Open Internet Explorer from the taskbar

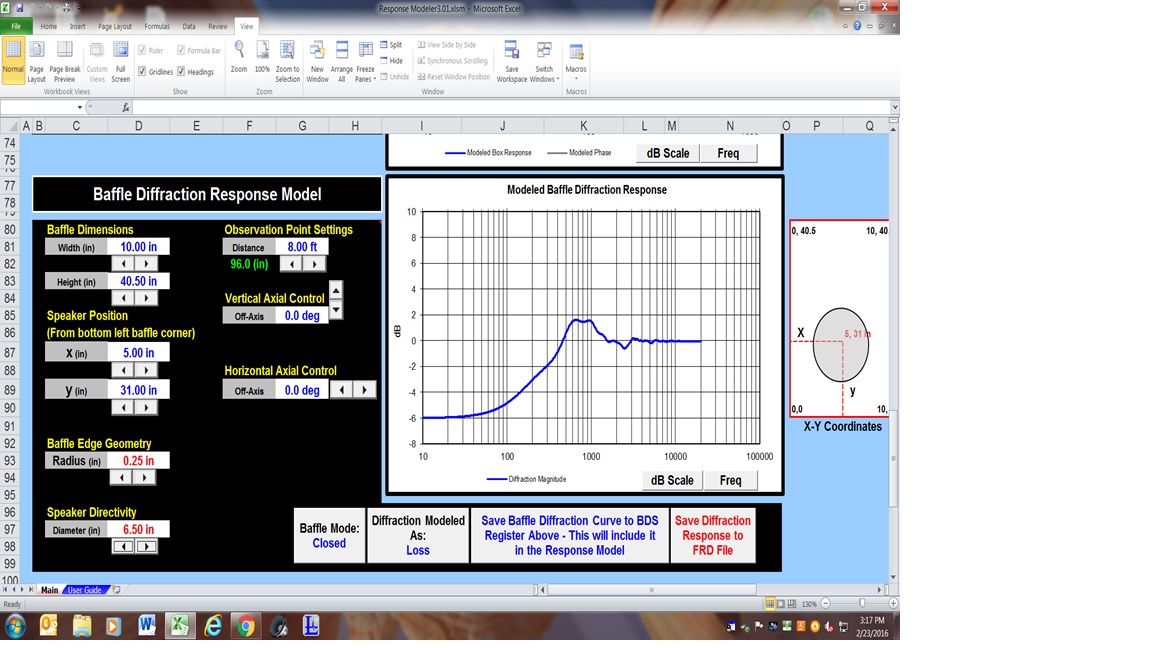pyautogui.click(x=212, y=626)
